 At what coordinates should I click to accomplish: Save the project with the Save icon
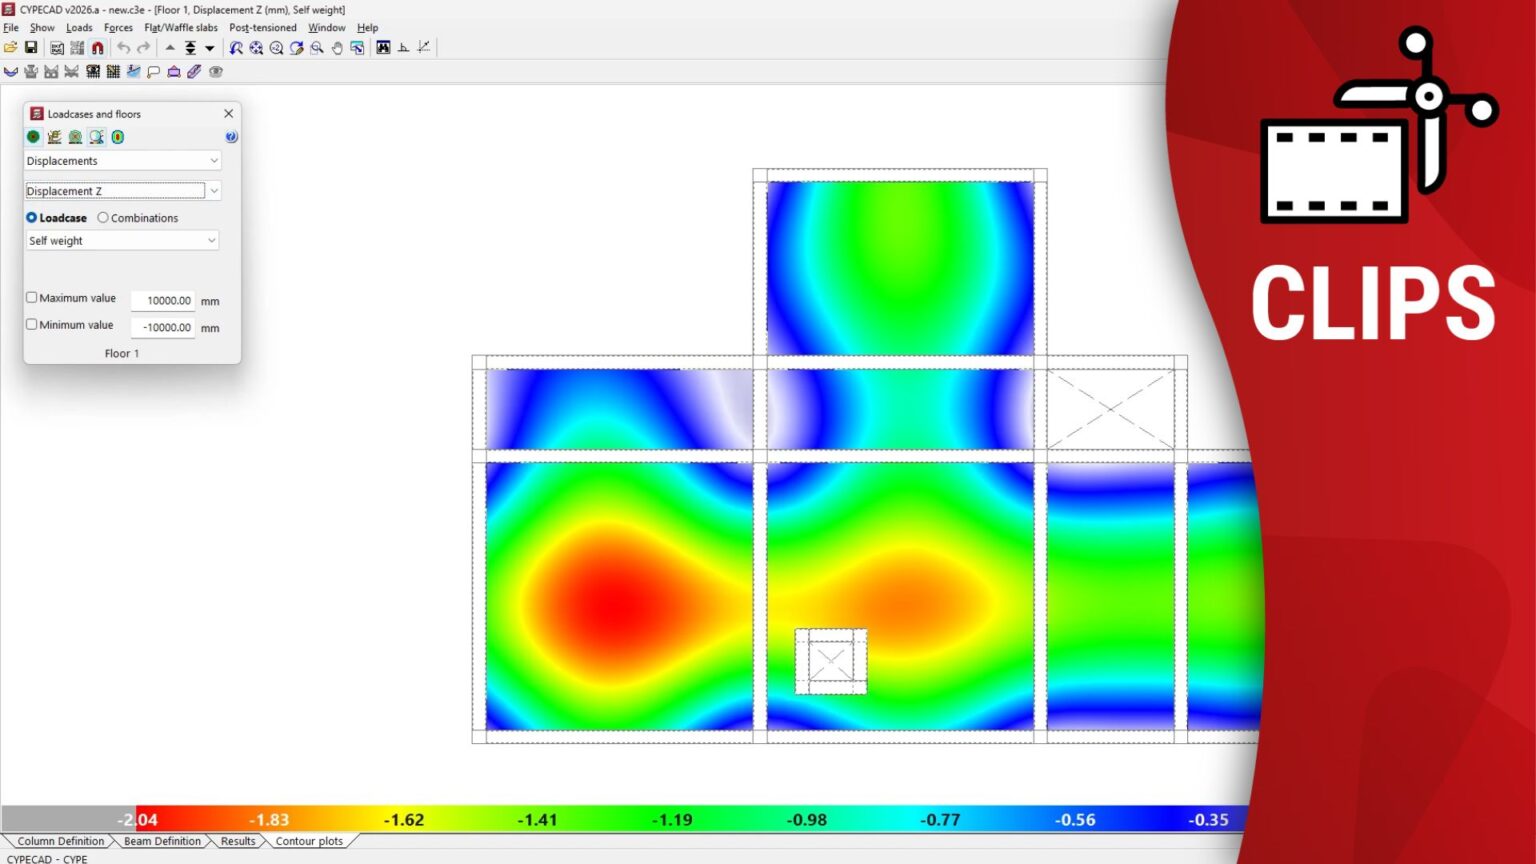point(33,47)
